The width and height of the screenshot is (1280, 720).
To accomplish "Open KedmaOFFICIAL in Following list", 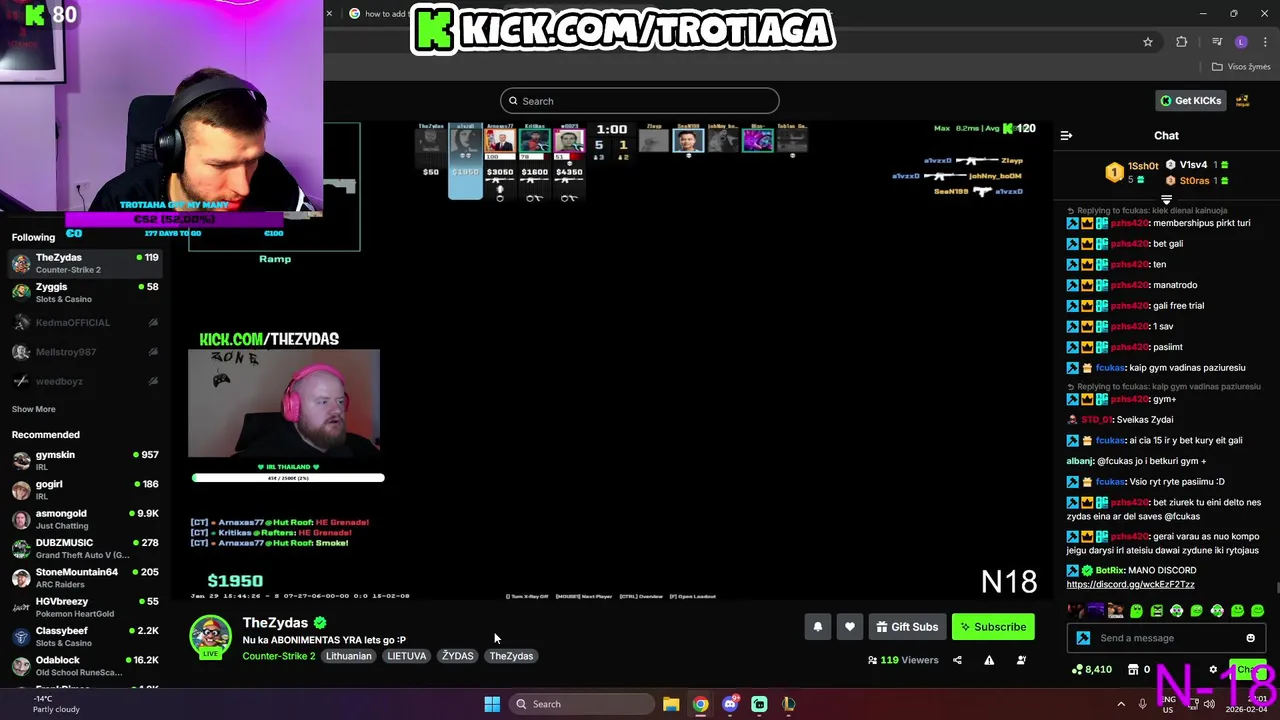I will tap(84, 322).
